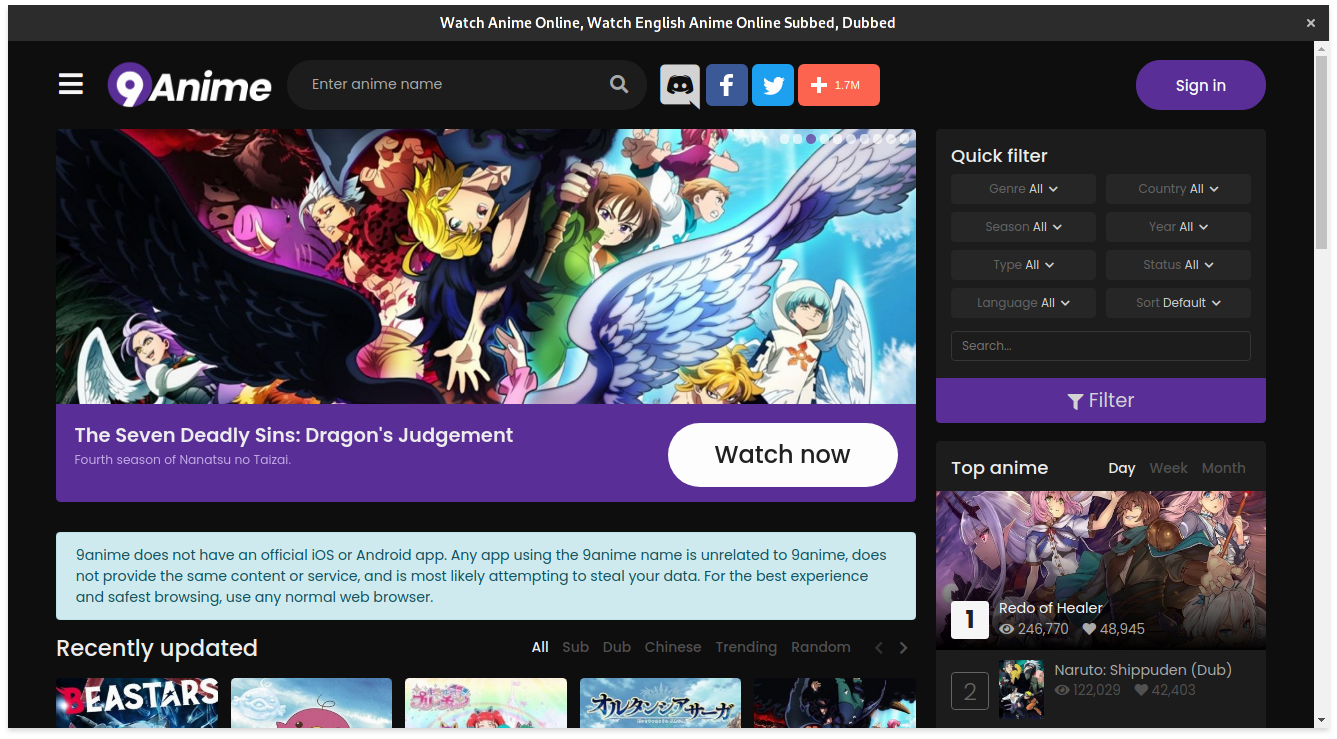Screen dimensions: 1337x739
Task: Click the quick filter keyword search box
Action: click(1101, 346)
